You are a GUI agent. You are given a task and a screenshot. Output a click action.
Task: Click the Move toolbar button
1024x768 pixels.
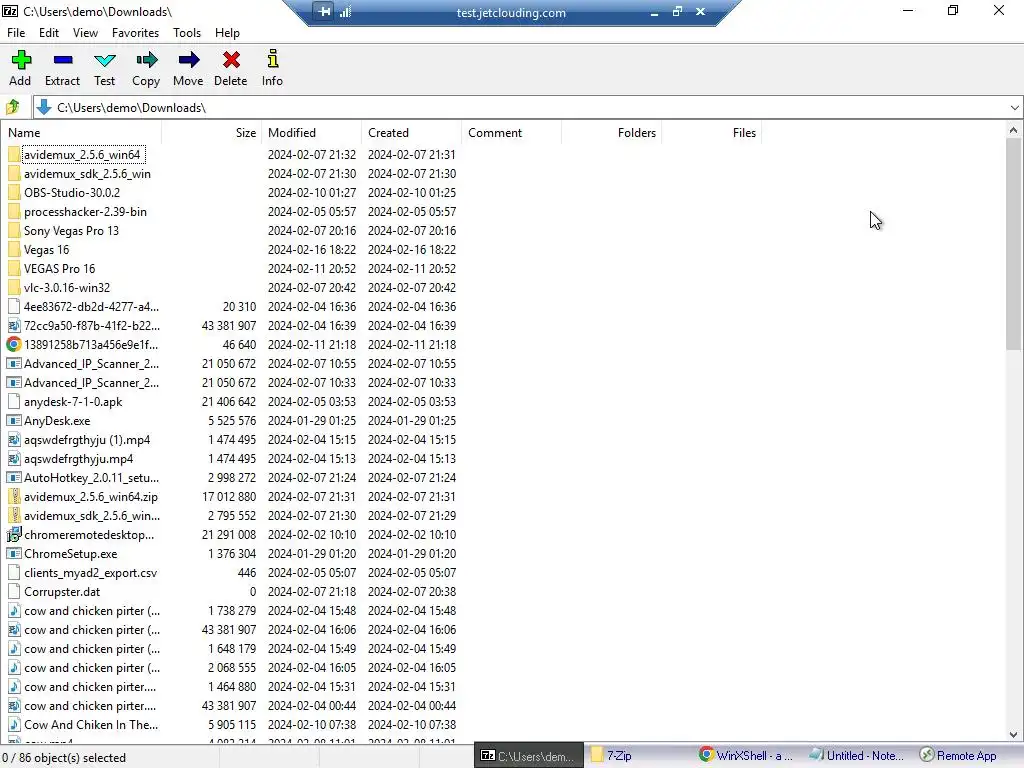click(188, 68)
